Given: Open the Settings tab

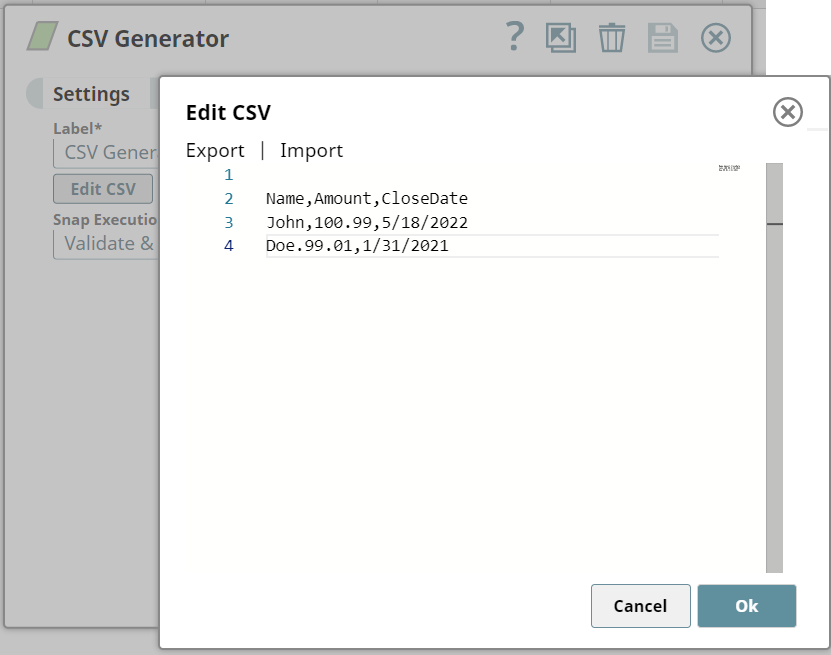Looking at the screenshot, I should coord(91,94).
